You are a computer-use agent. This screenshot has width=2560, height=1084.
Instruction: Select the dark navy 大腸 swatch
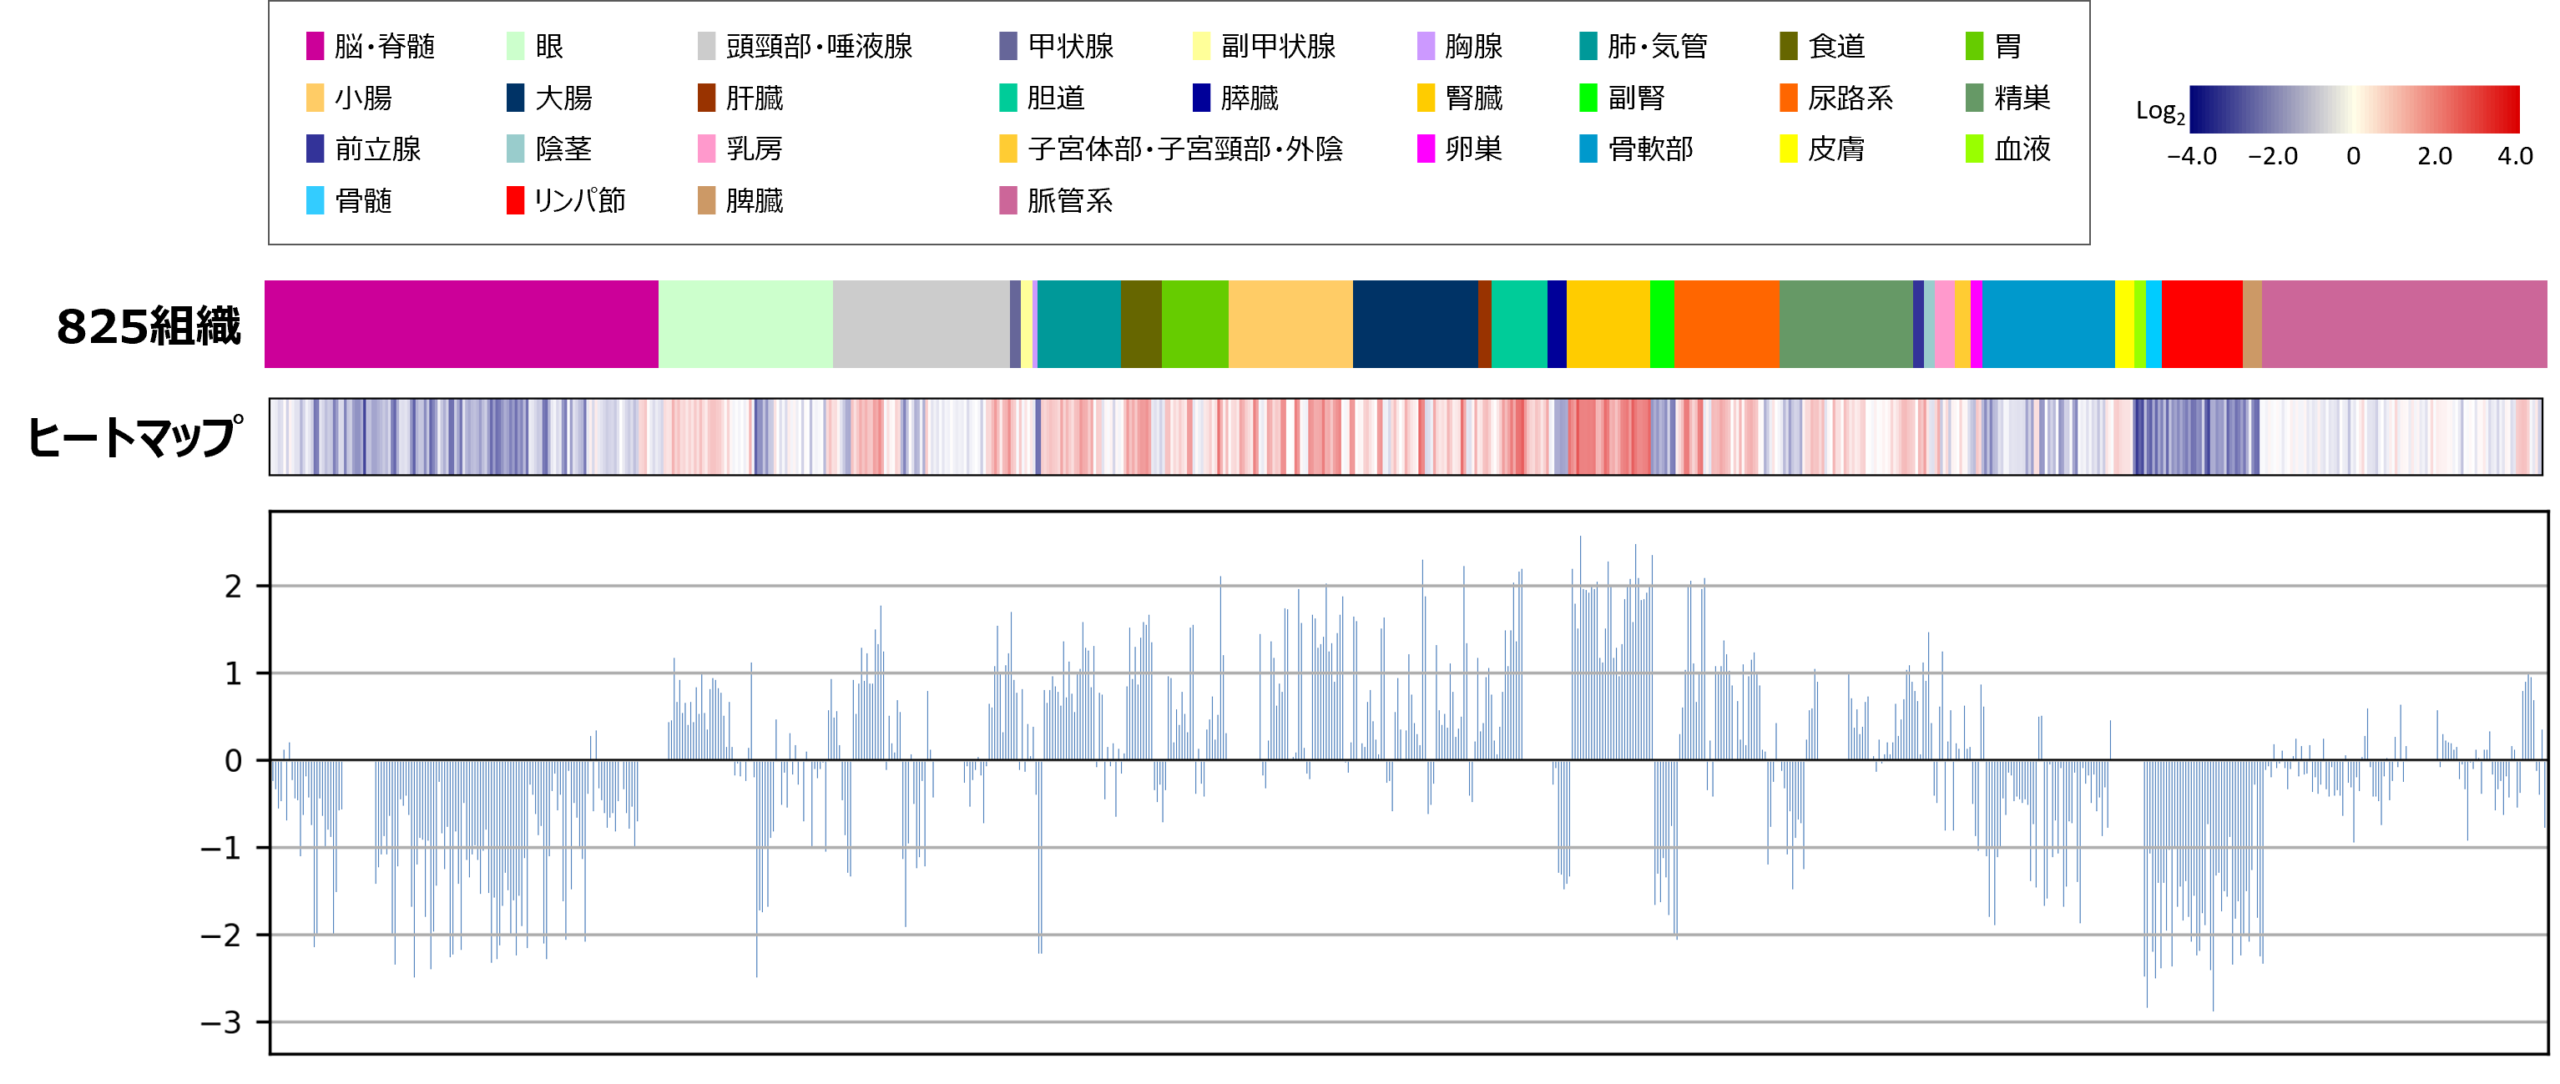point(515,98)
